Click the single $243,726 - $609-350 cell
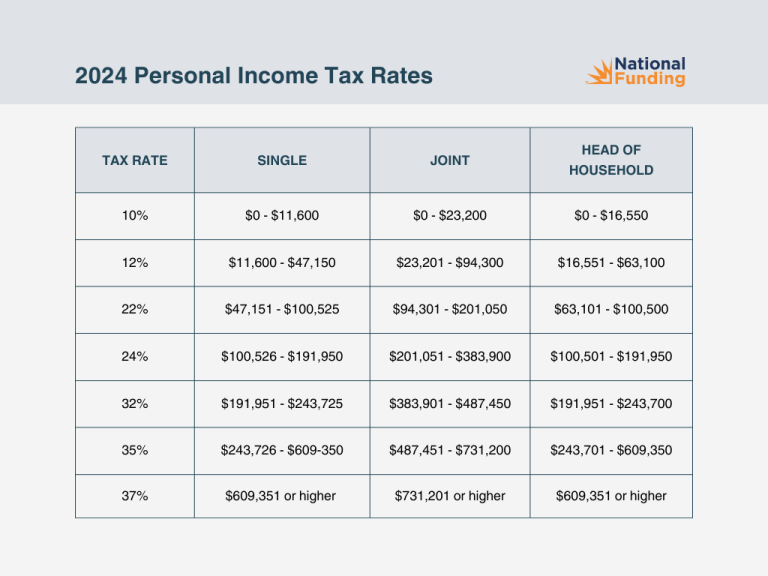768x576 pixels. 282,450
